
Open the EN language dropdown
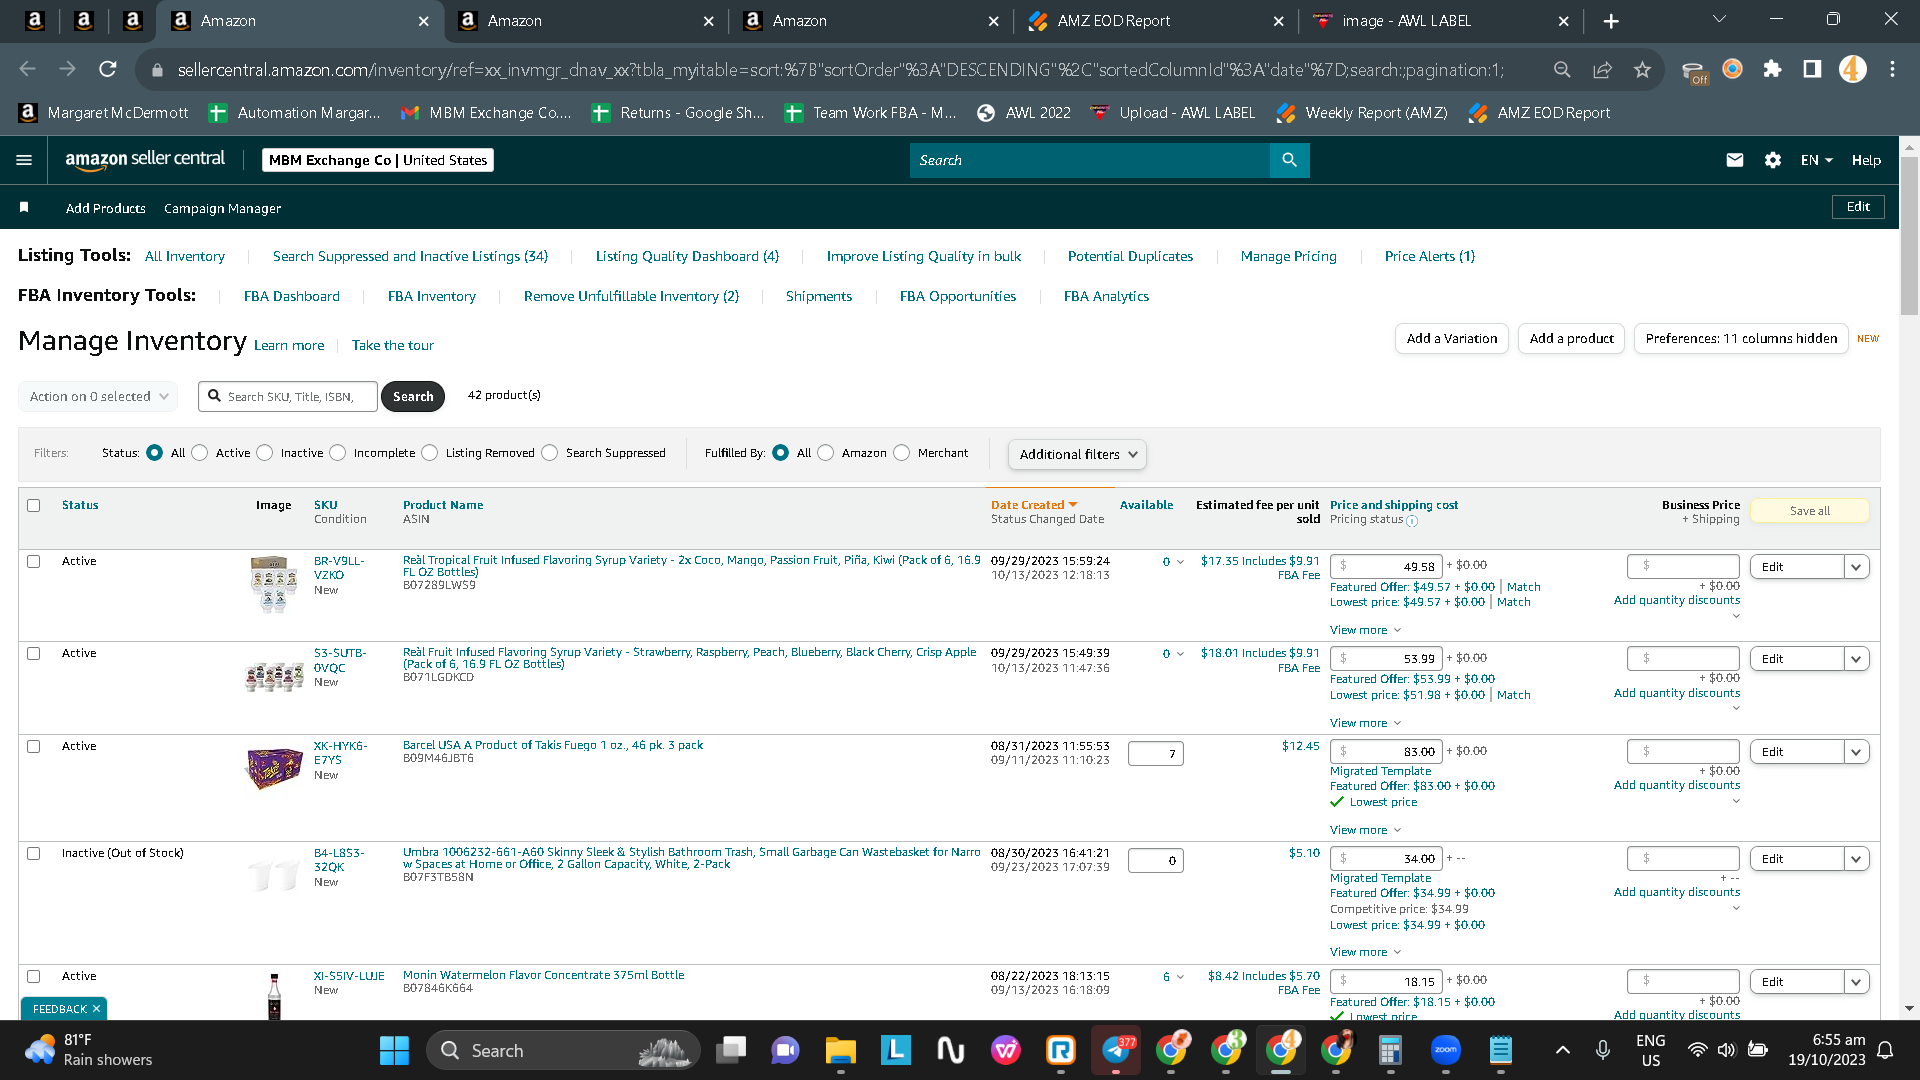[1817, 160]
